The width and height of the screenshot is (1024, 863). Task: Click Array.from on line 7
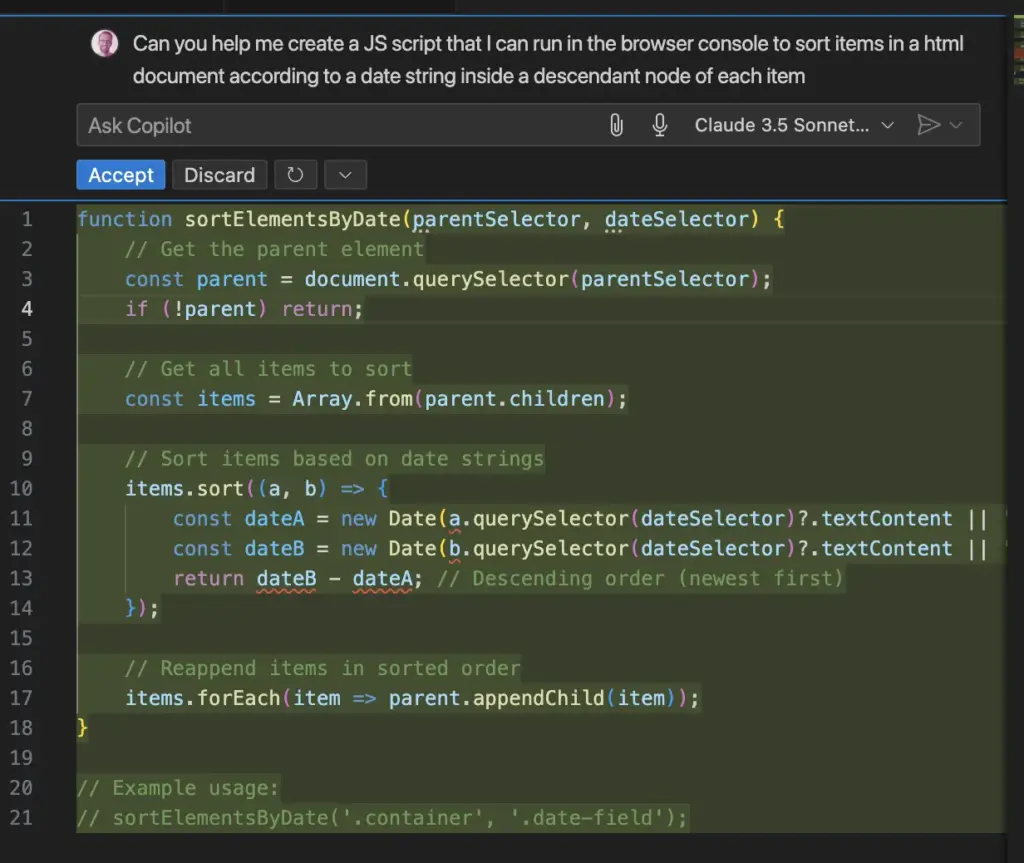click(352, 399)
